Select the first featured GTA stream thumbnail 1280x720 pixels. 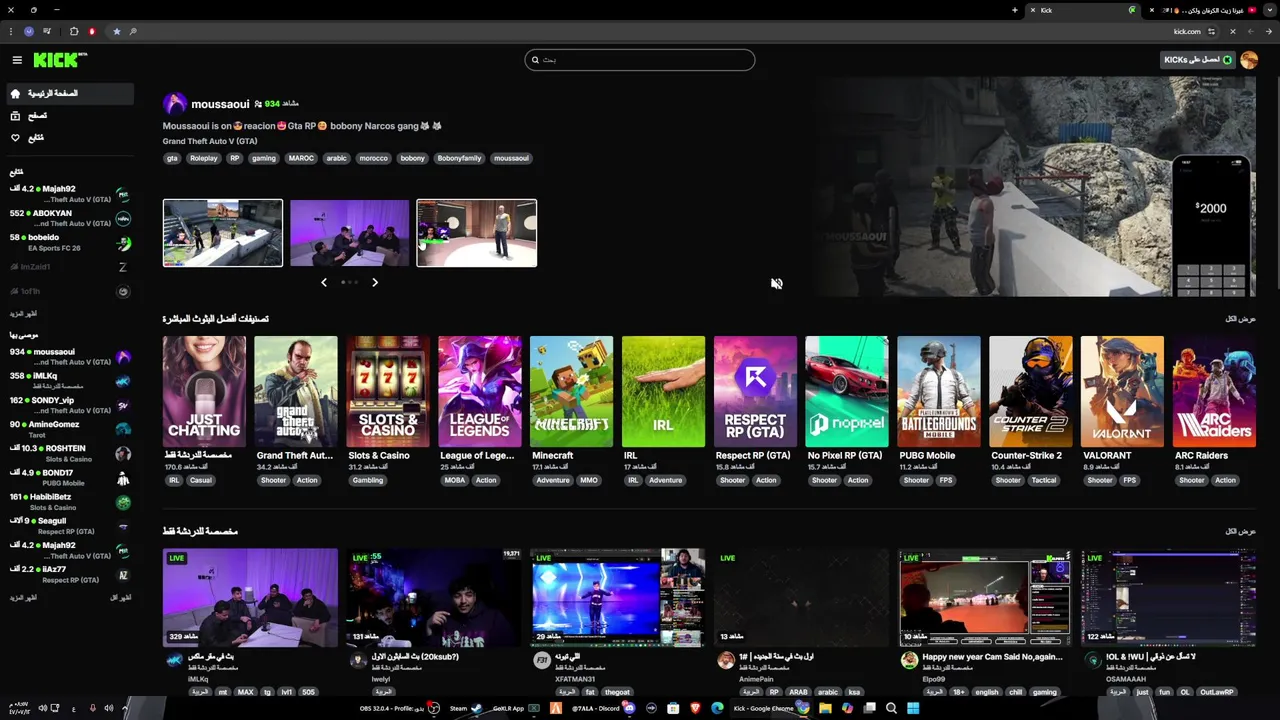[x=223, y=233]
